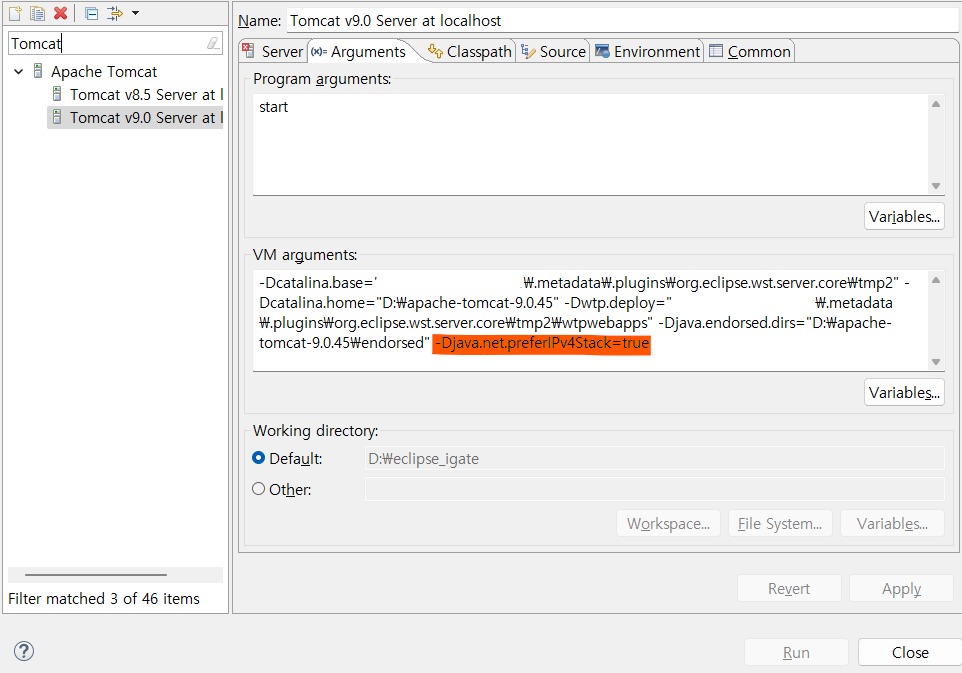Click the Apply button
Screen dimensions: 962x673
(901, 588)
